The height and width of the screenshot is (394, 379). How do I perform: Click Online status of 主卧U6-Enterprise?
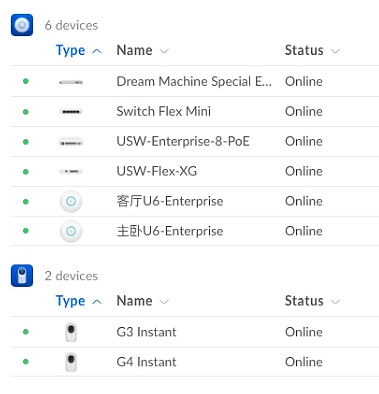click(304, 231)
